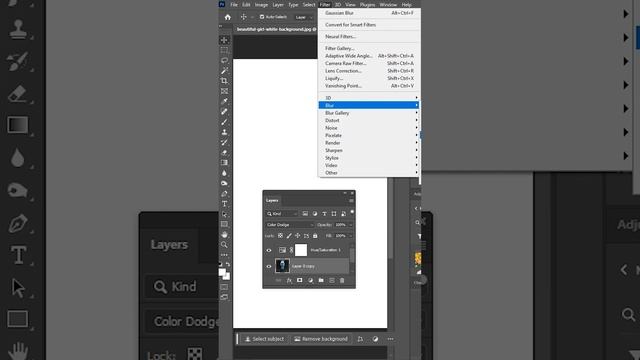
Task: Select the Lasso tool
Action: pos(224,60)
